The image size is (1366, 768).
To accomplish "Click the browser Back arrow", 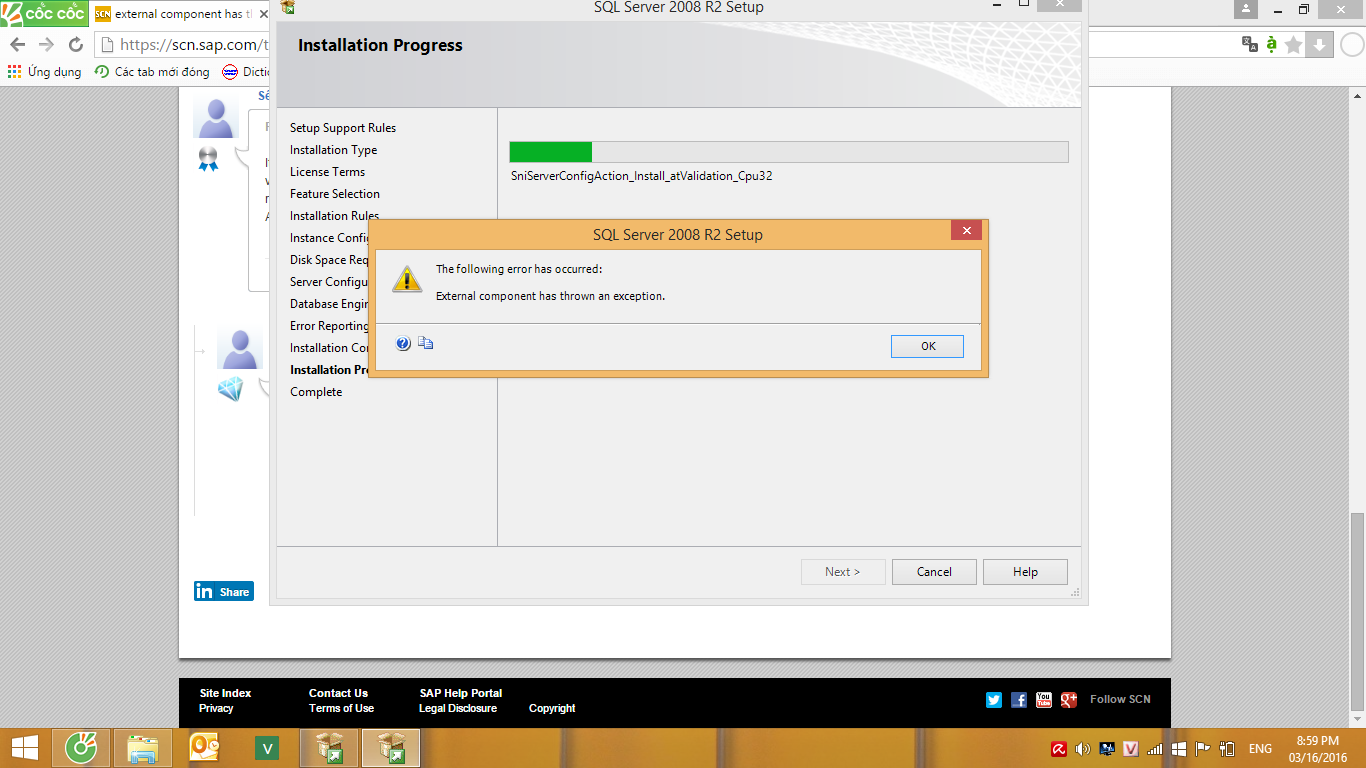I will (17, 44).
